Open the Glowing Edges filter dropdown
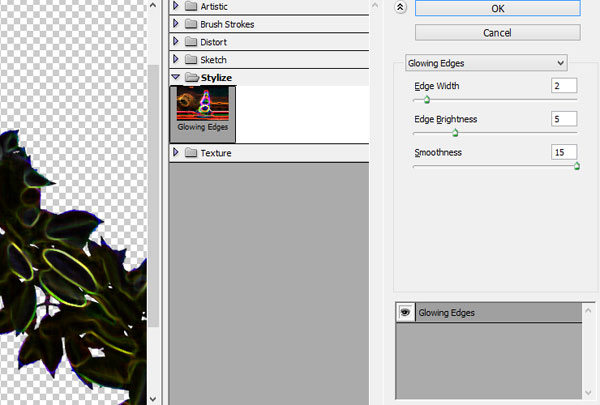 pyautogui.click(x=486, y=62)
